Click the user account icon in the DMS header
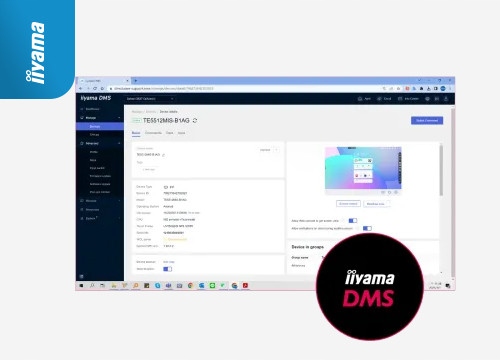 click(446, 99)
